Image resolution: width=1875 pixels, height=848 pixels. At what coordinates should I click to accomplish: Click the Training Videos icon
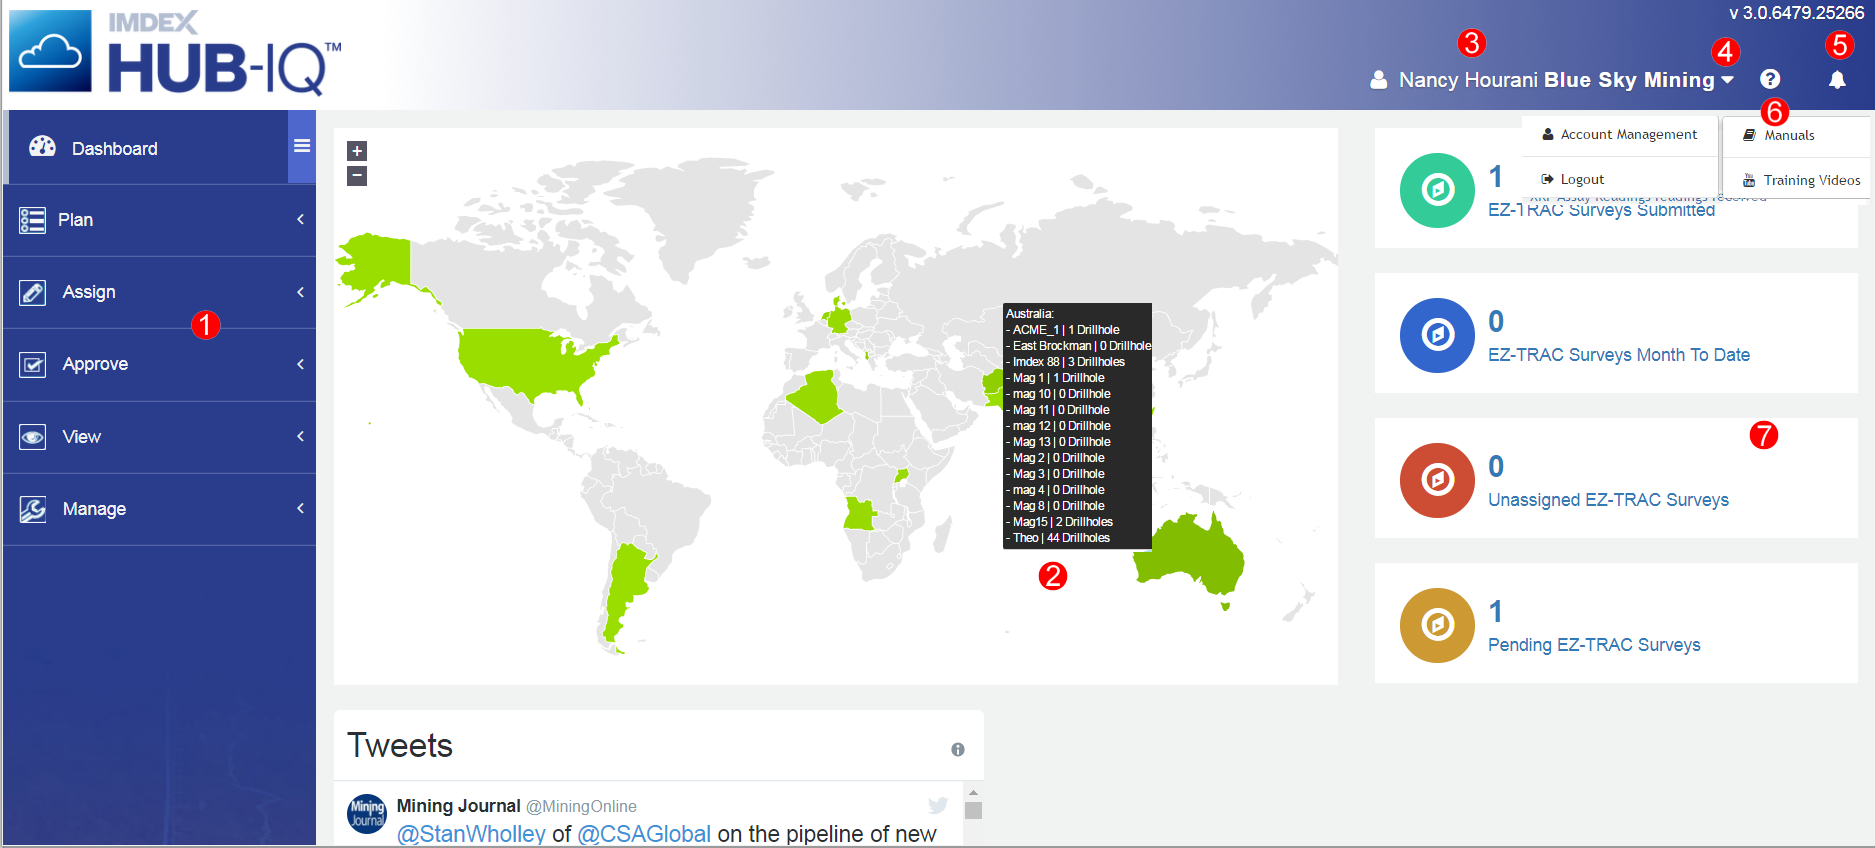(1749, 180)
